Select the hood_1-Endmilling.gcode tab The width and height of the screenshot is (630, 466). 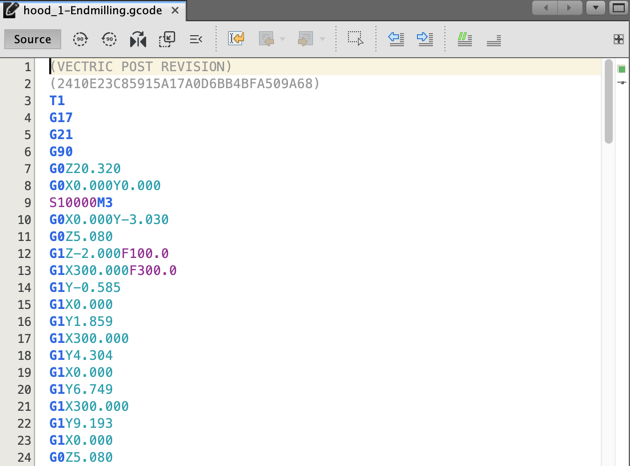pos(92,10)
